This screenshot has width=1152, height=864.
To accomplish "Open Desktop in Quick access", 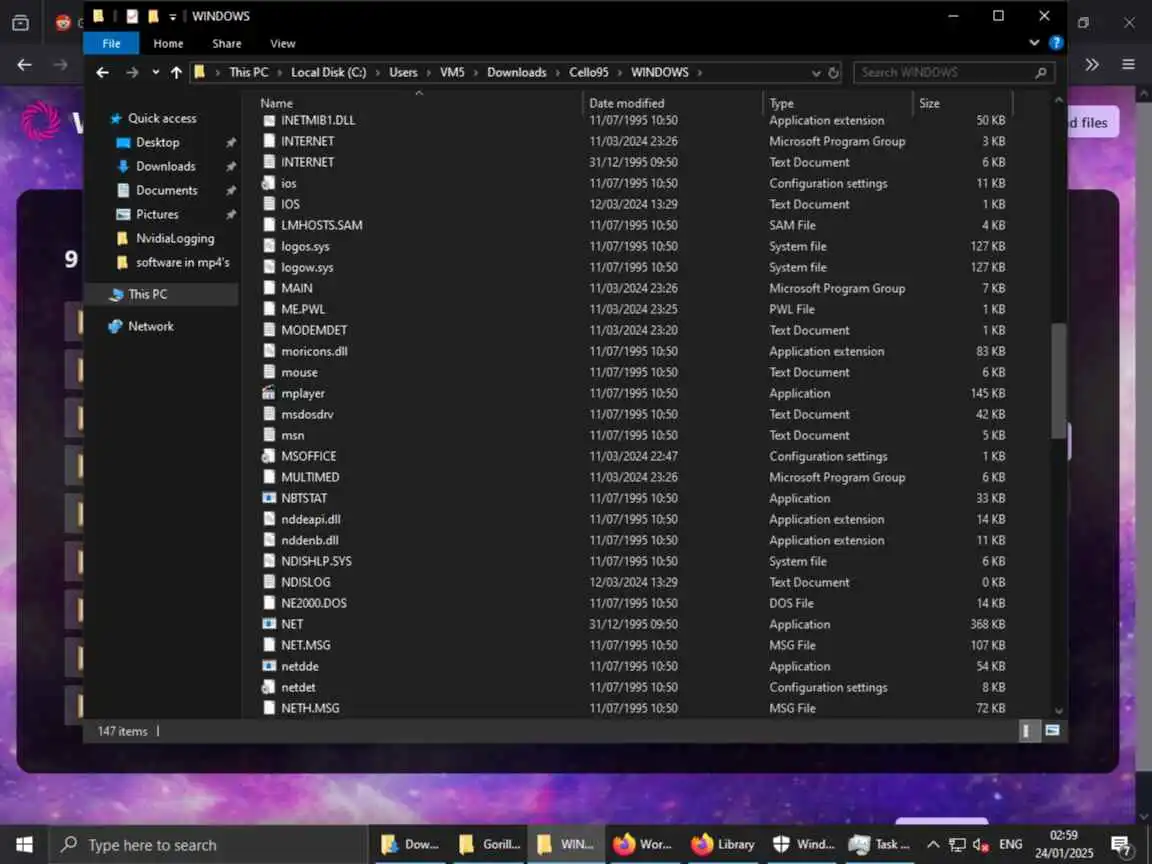I will (x=157, y=143).
